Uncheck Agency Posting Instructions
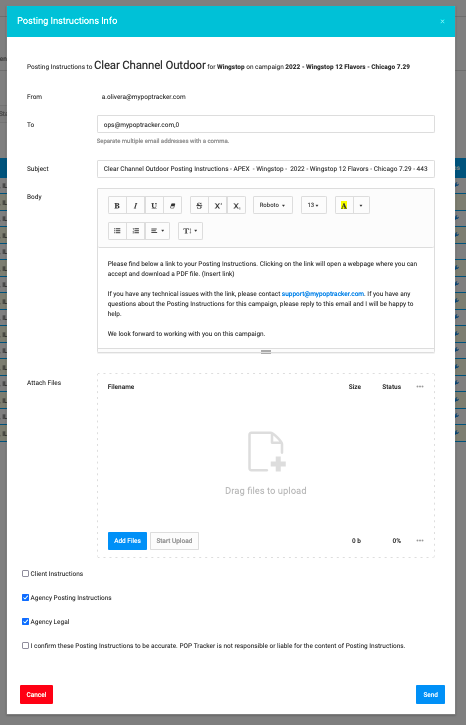 tap(25, 597)
